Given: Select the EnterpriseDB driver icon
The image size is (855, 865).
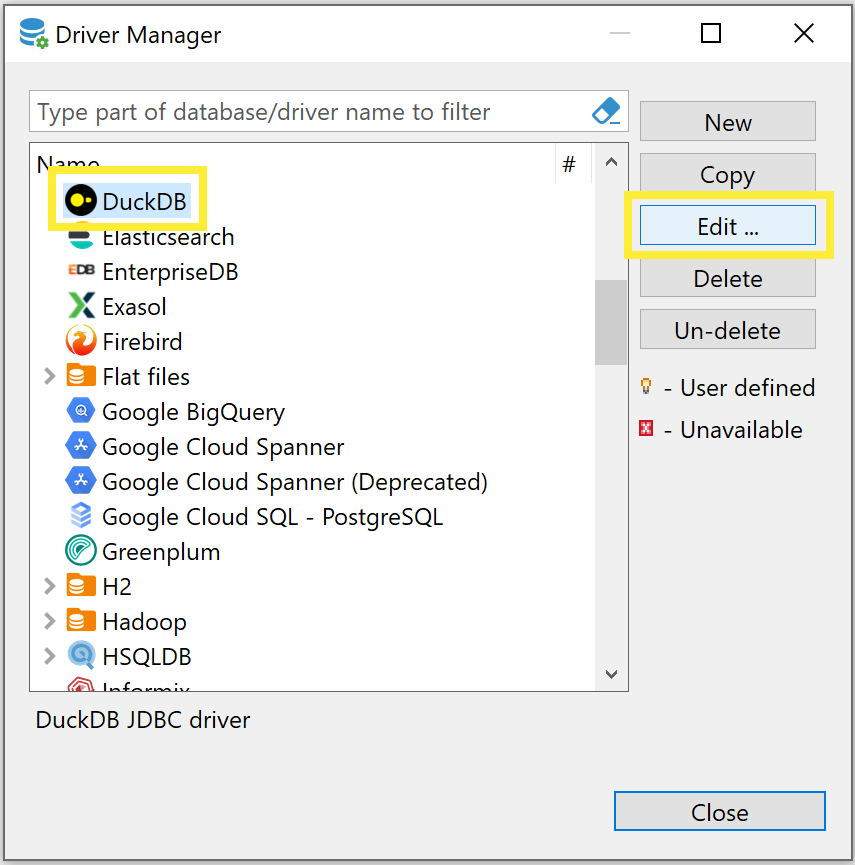Looking at the screenshot, I should click(81, 271).
